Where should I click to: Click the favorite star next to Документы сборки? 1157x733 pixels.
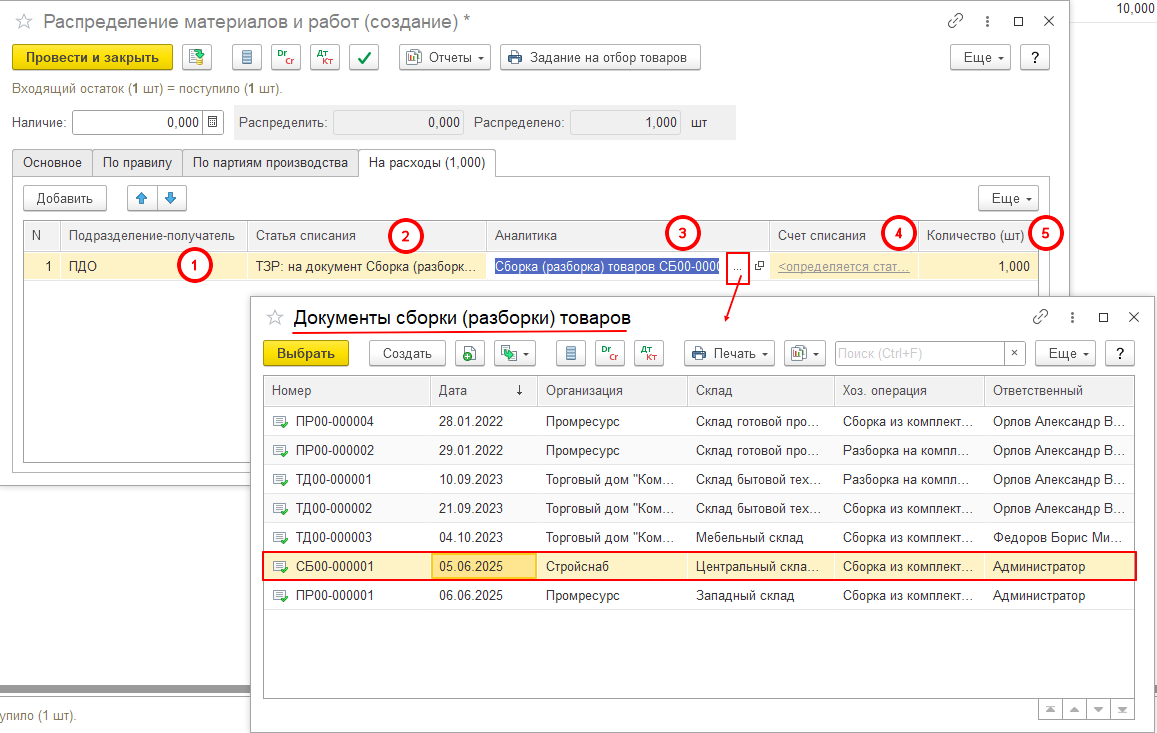(275, 317)
